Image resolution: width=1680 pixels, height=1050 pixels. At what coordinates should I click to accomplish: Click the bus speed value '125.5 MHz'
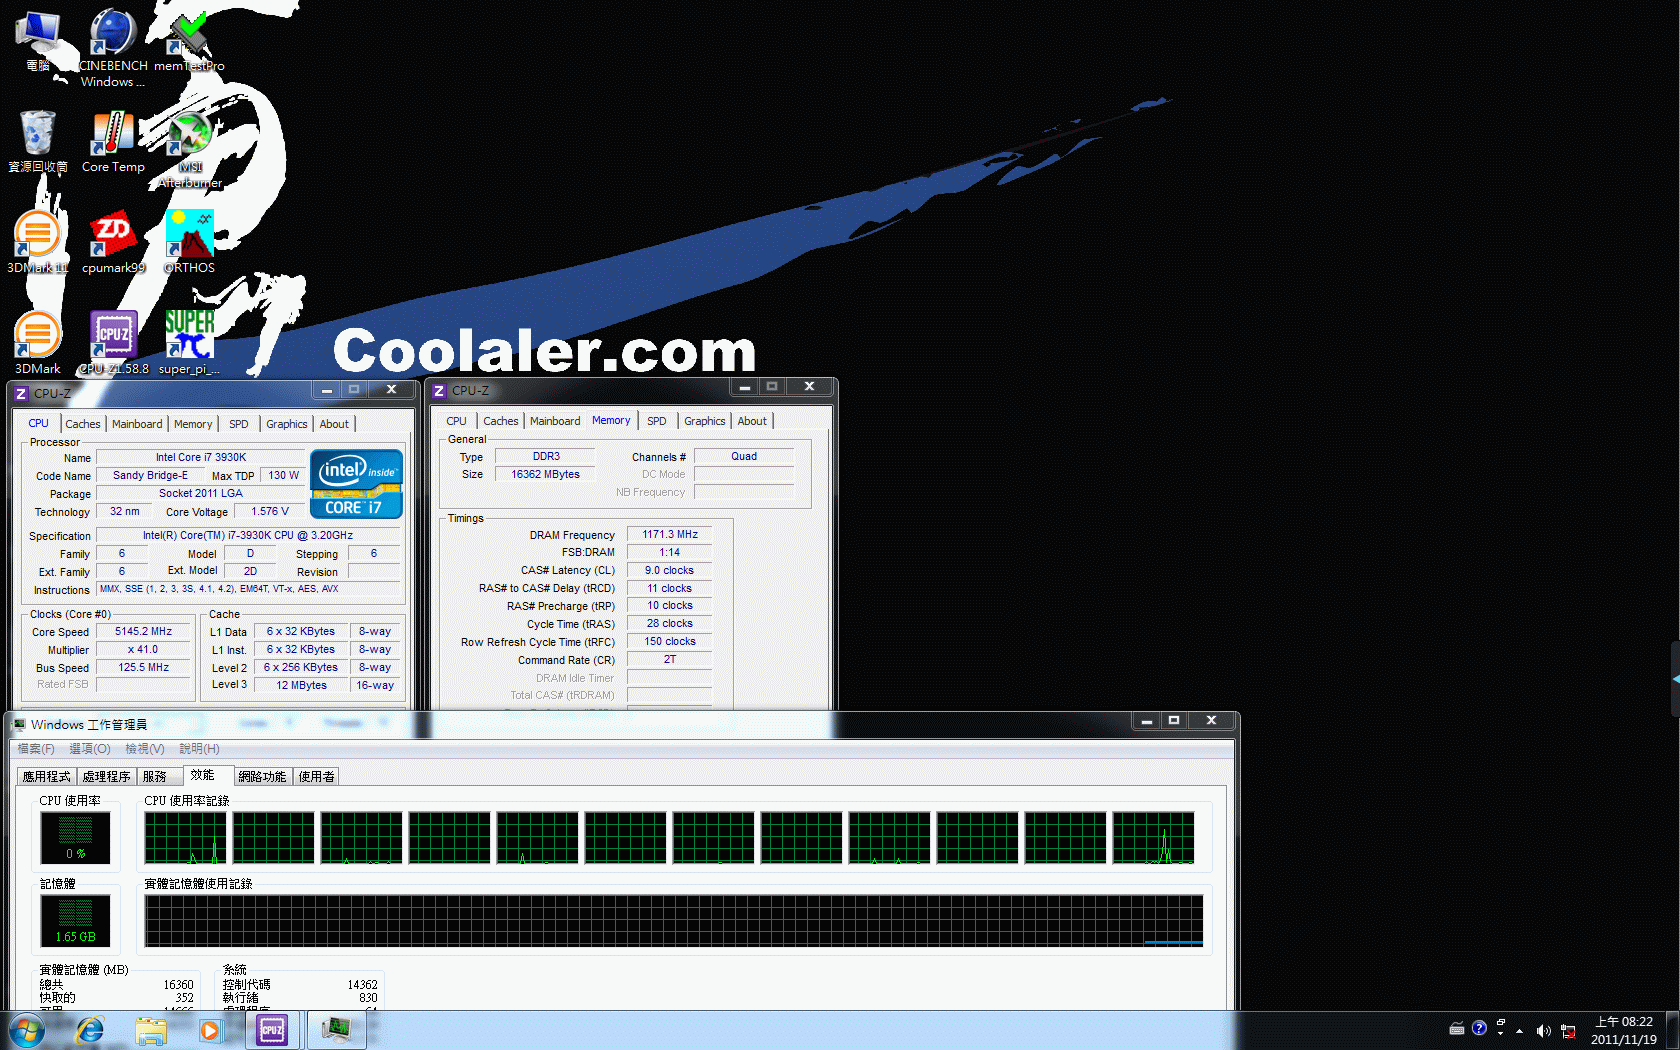(x=143, y=667)
